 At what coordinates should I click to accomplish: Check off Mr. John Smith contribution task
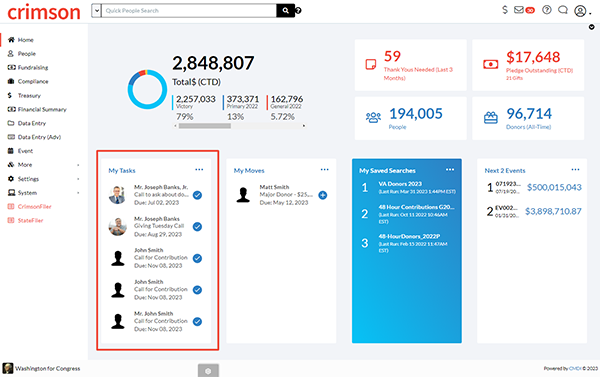point(197,322)
